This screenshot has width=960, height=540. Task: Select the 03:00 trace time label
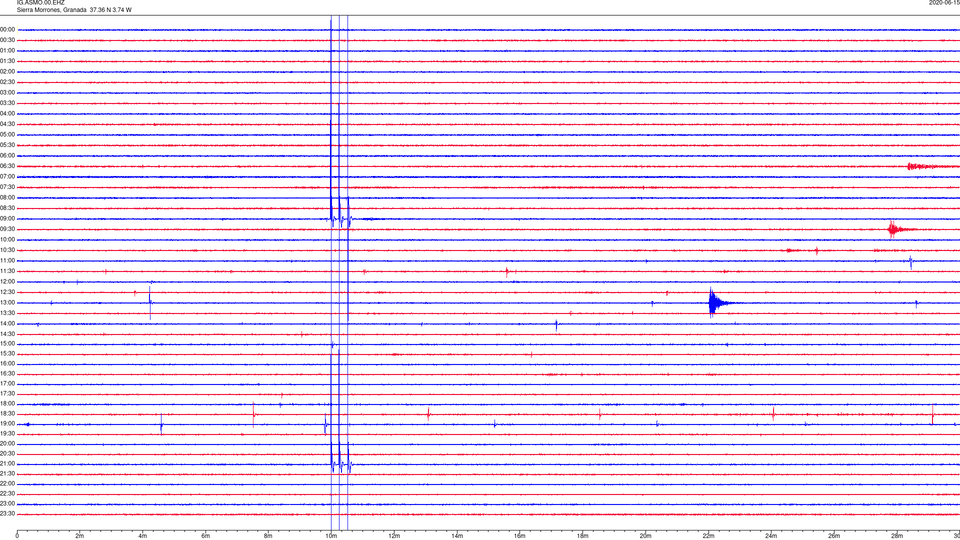[x=7, y=92]
